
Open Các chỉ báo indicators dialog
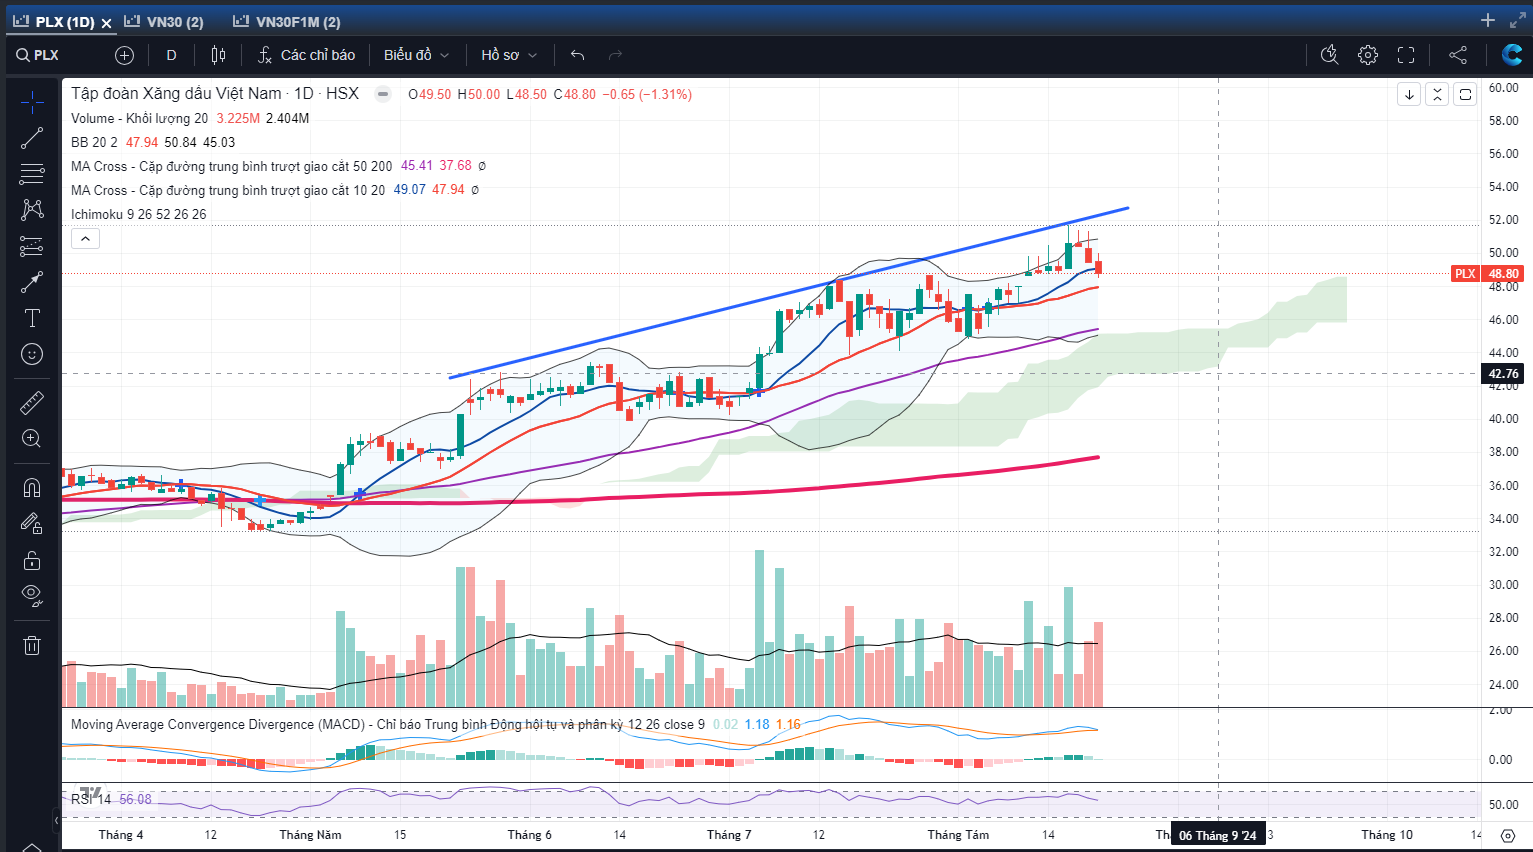click(306, 55)
